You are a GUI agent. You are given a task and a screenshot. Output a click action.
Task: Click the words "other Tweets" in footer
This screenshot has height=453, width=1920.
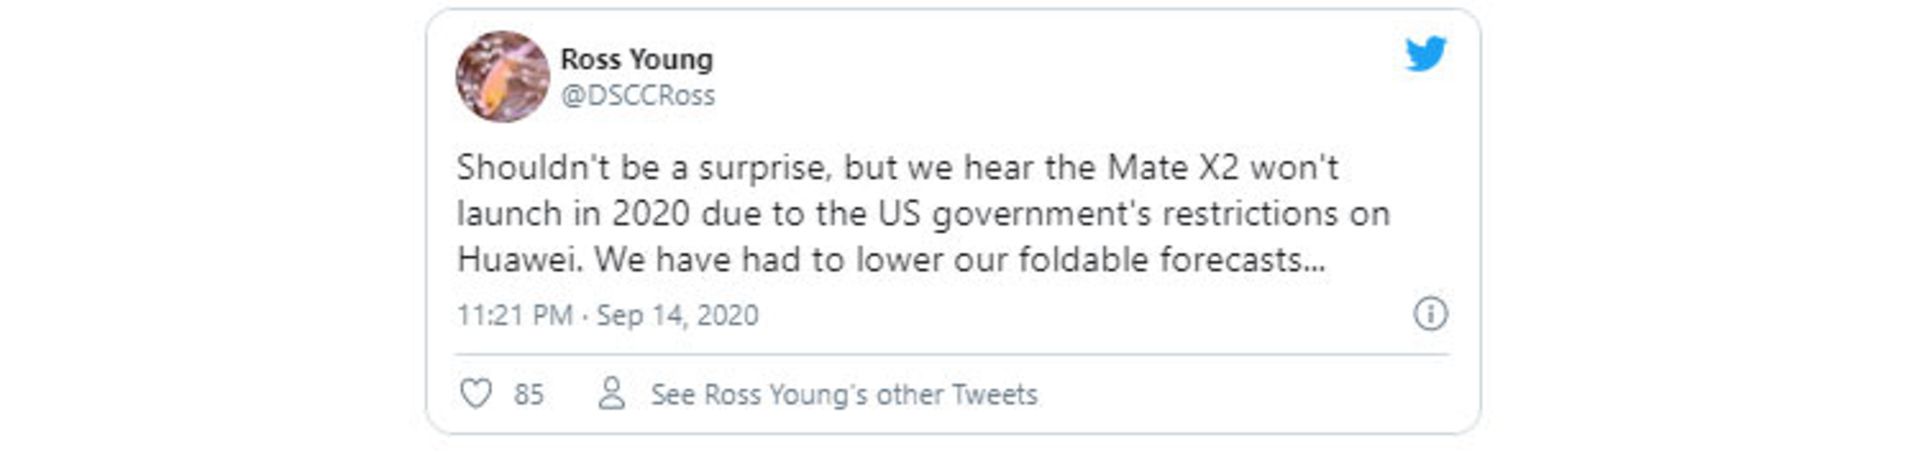pos(957,394)
